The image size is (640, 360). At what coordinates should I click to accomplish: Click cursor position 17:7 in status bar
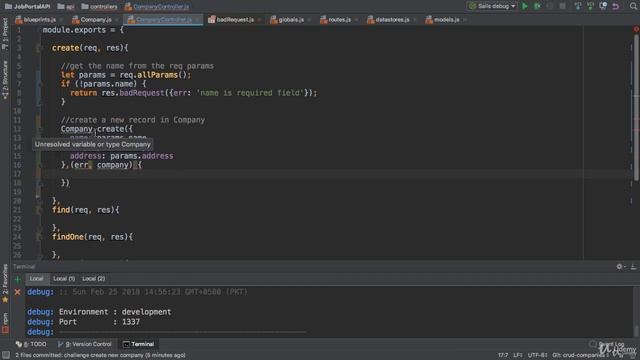click(503, 355)
